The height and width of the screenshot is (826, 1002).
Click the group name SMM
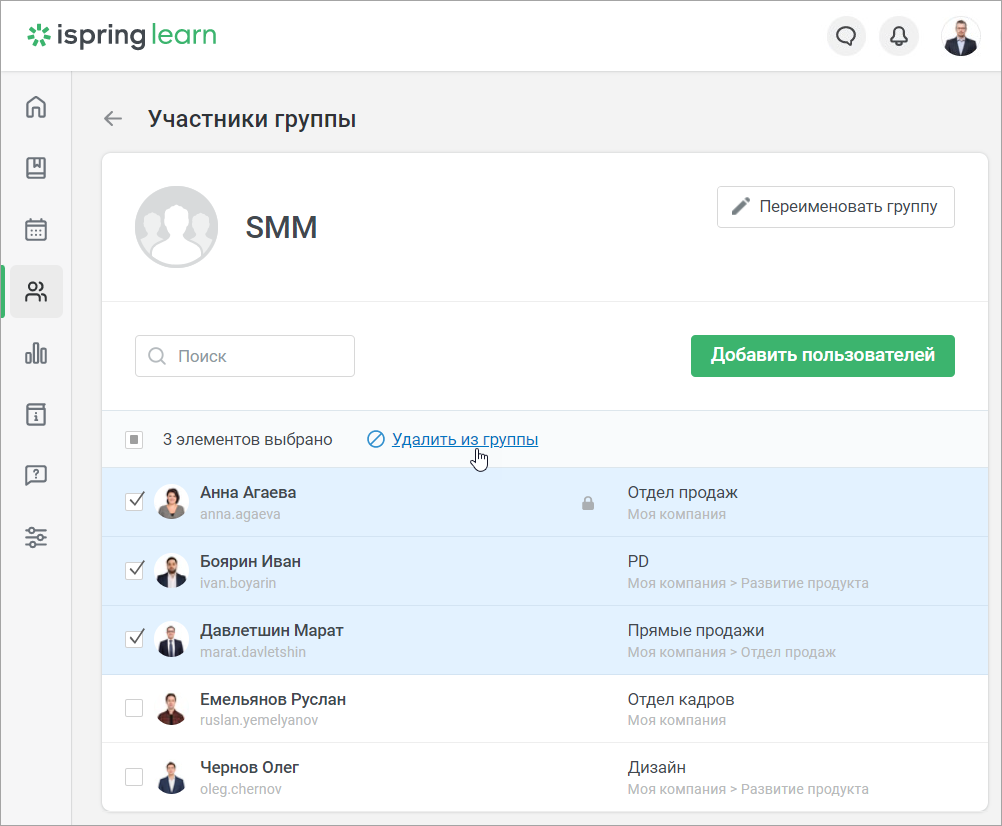281,227
